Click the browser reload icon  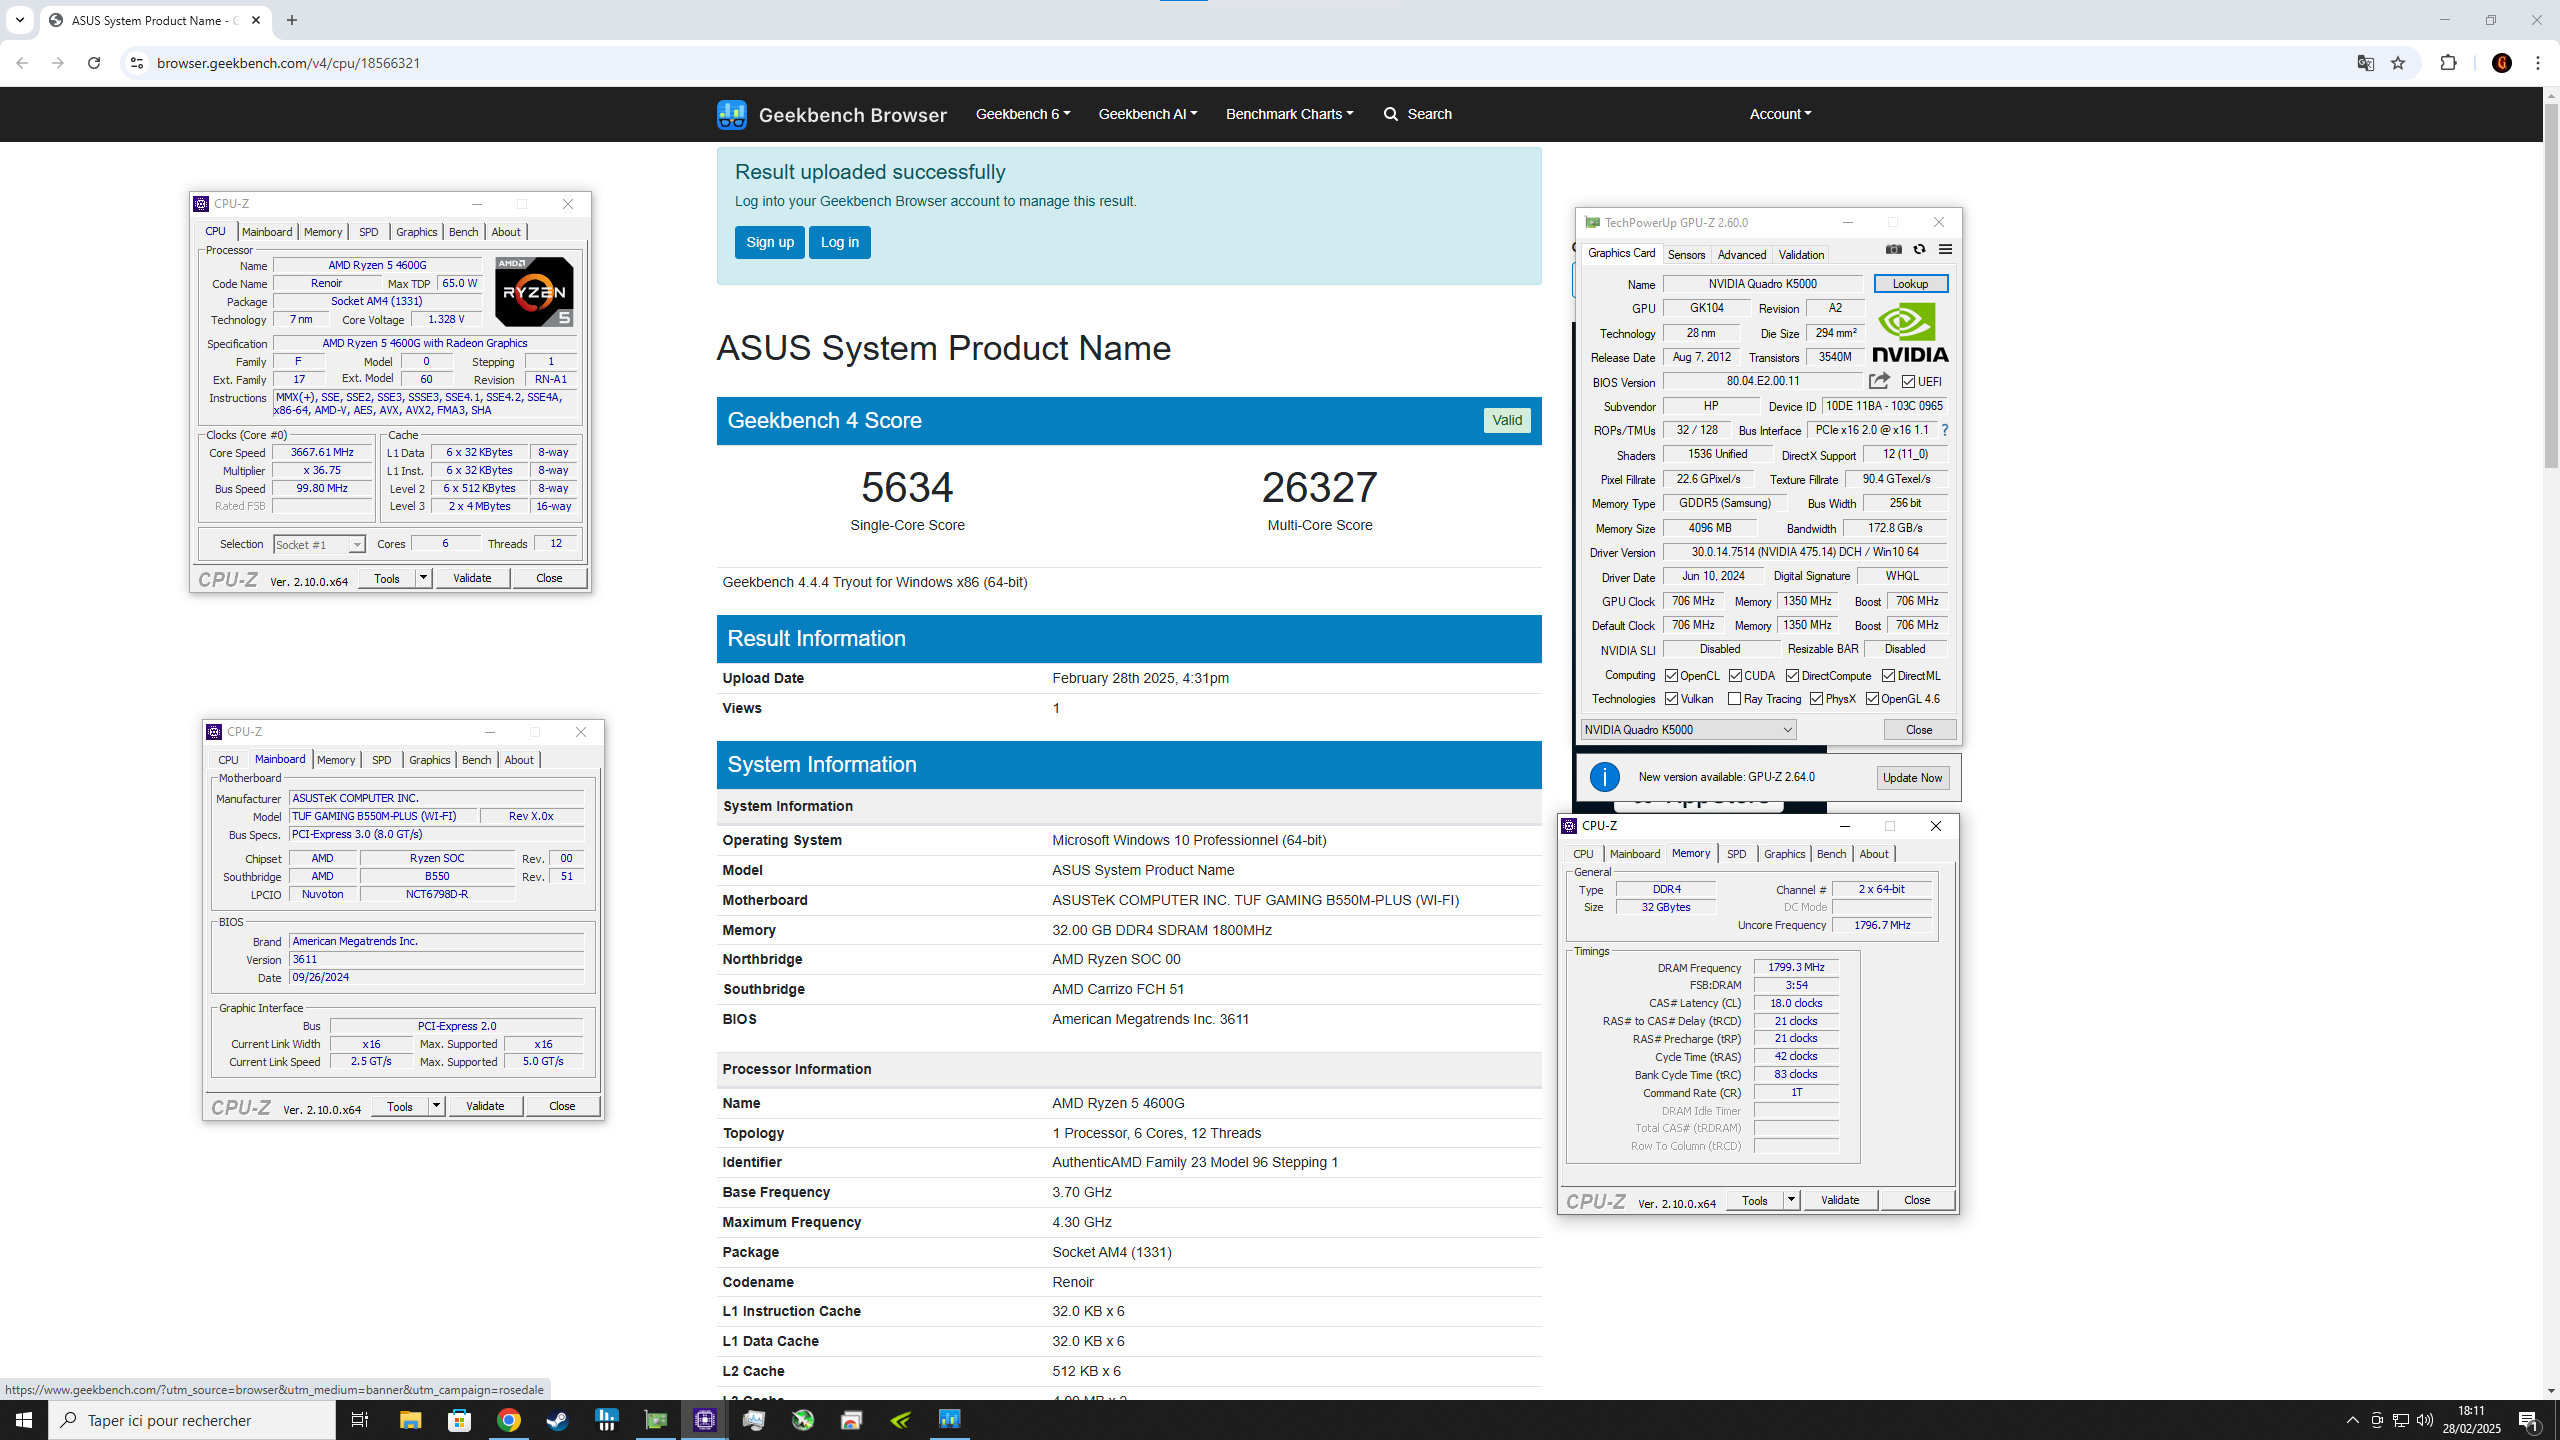point(94,63)
